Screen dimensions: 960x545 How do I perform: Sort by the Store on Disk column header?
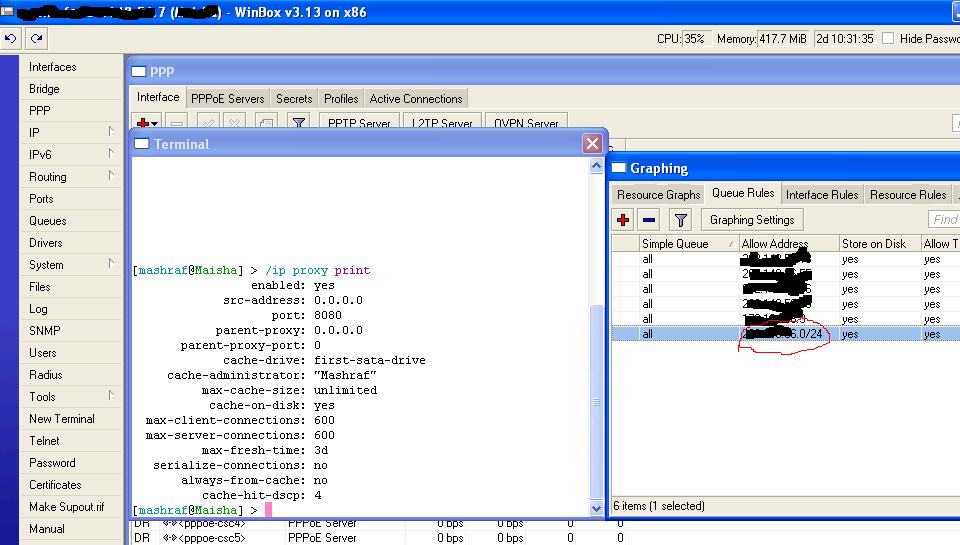879,244
